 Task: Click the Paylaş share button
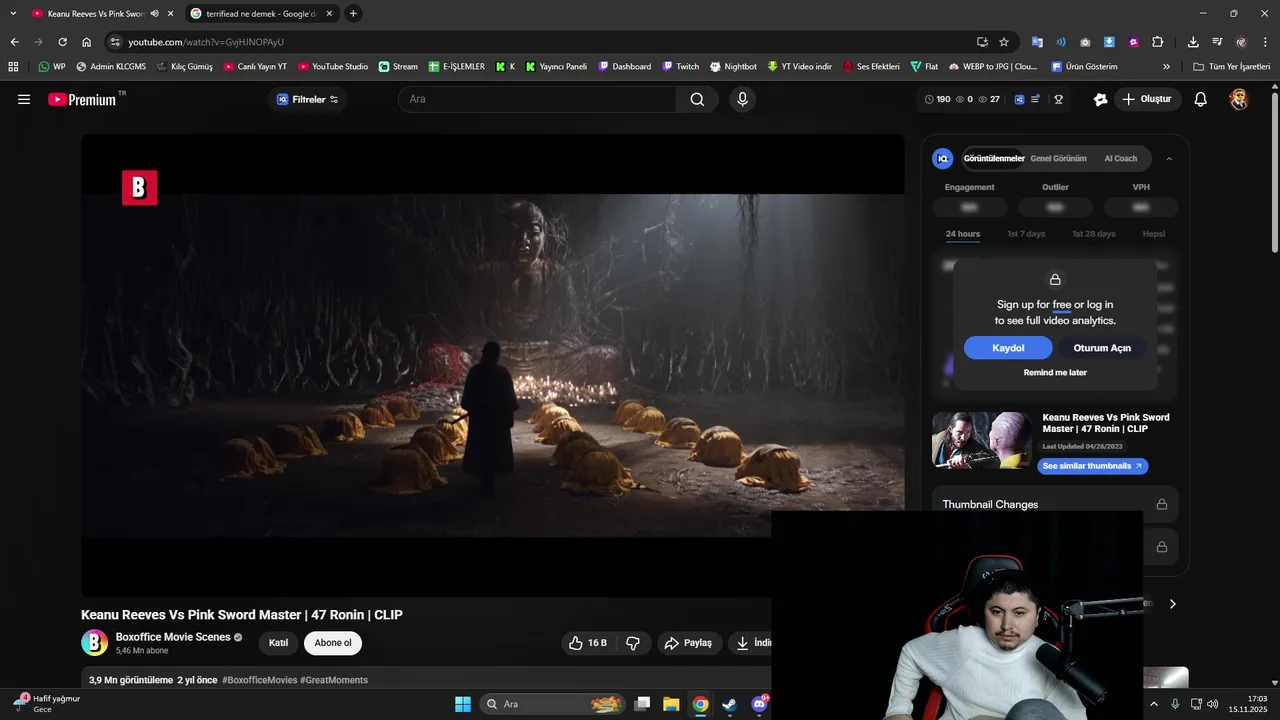[689, 643]
